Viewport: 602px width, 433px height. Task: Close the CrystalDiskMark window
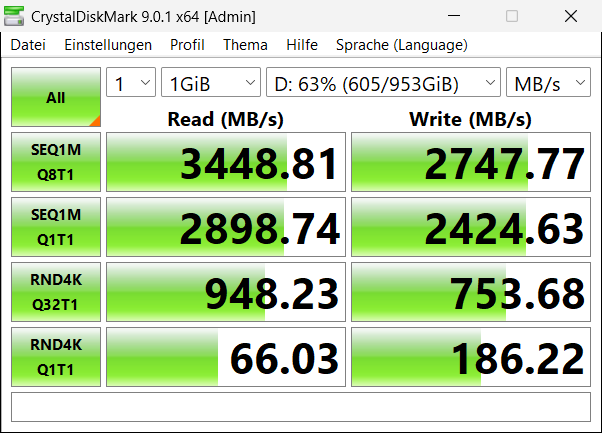571,16
